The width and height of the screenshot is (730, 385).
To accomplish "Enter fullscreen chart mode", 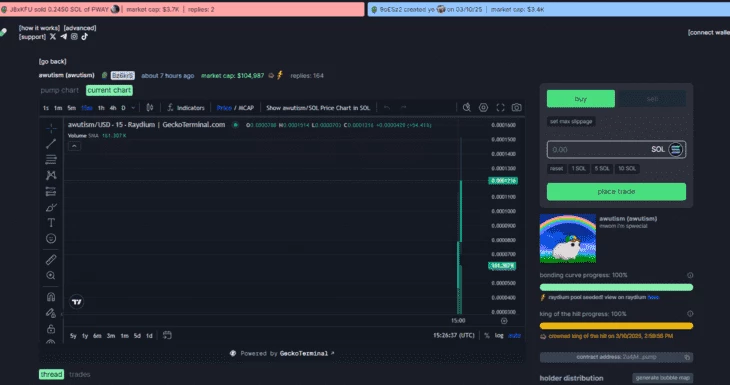I will (x=500, y=108).
